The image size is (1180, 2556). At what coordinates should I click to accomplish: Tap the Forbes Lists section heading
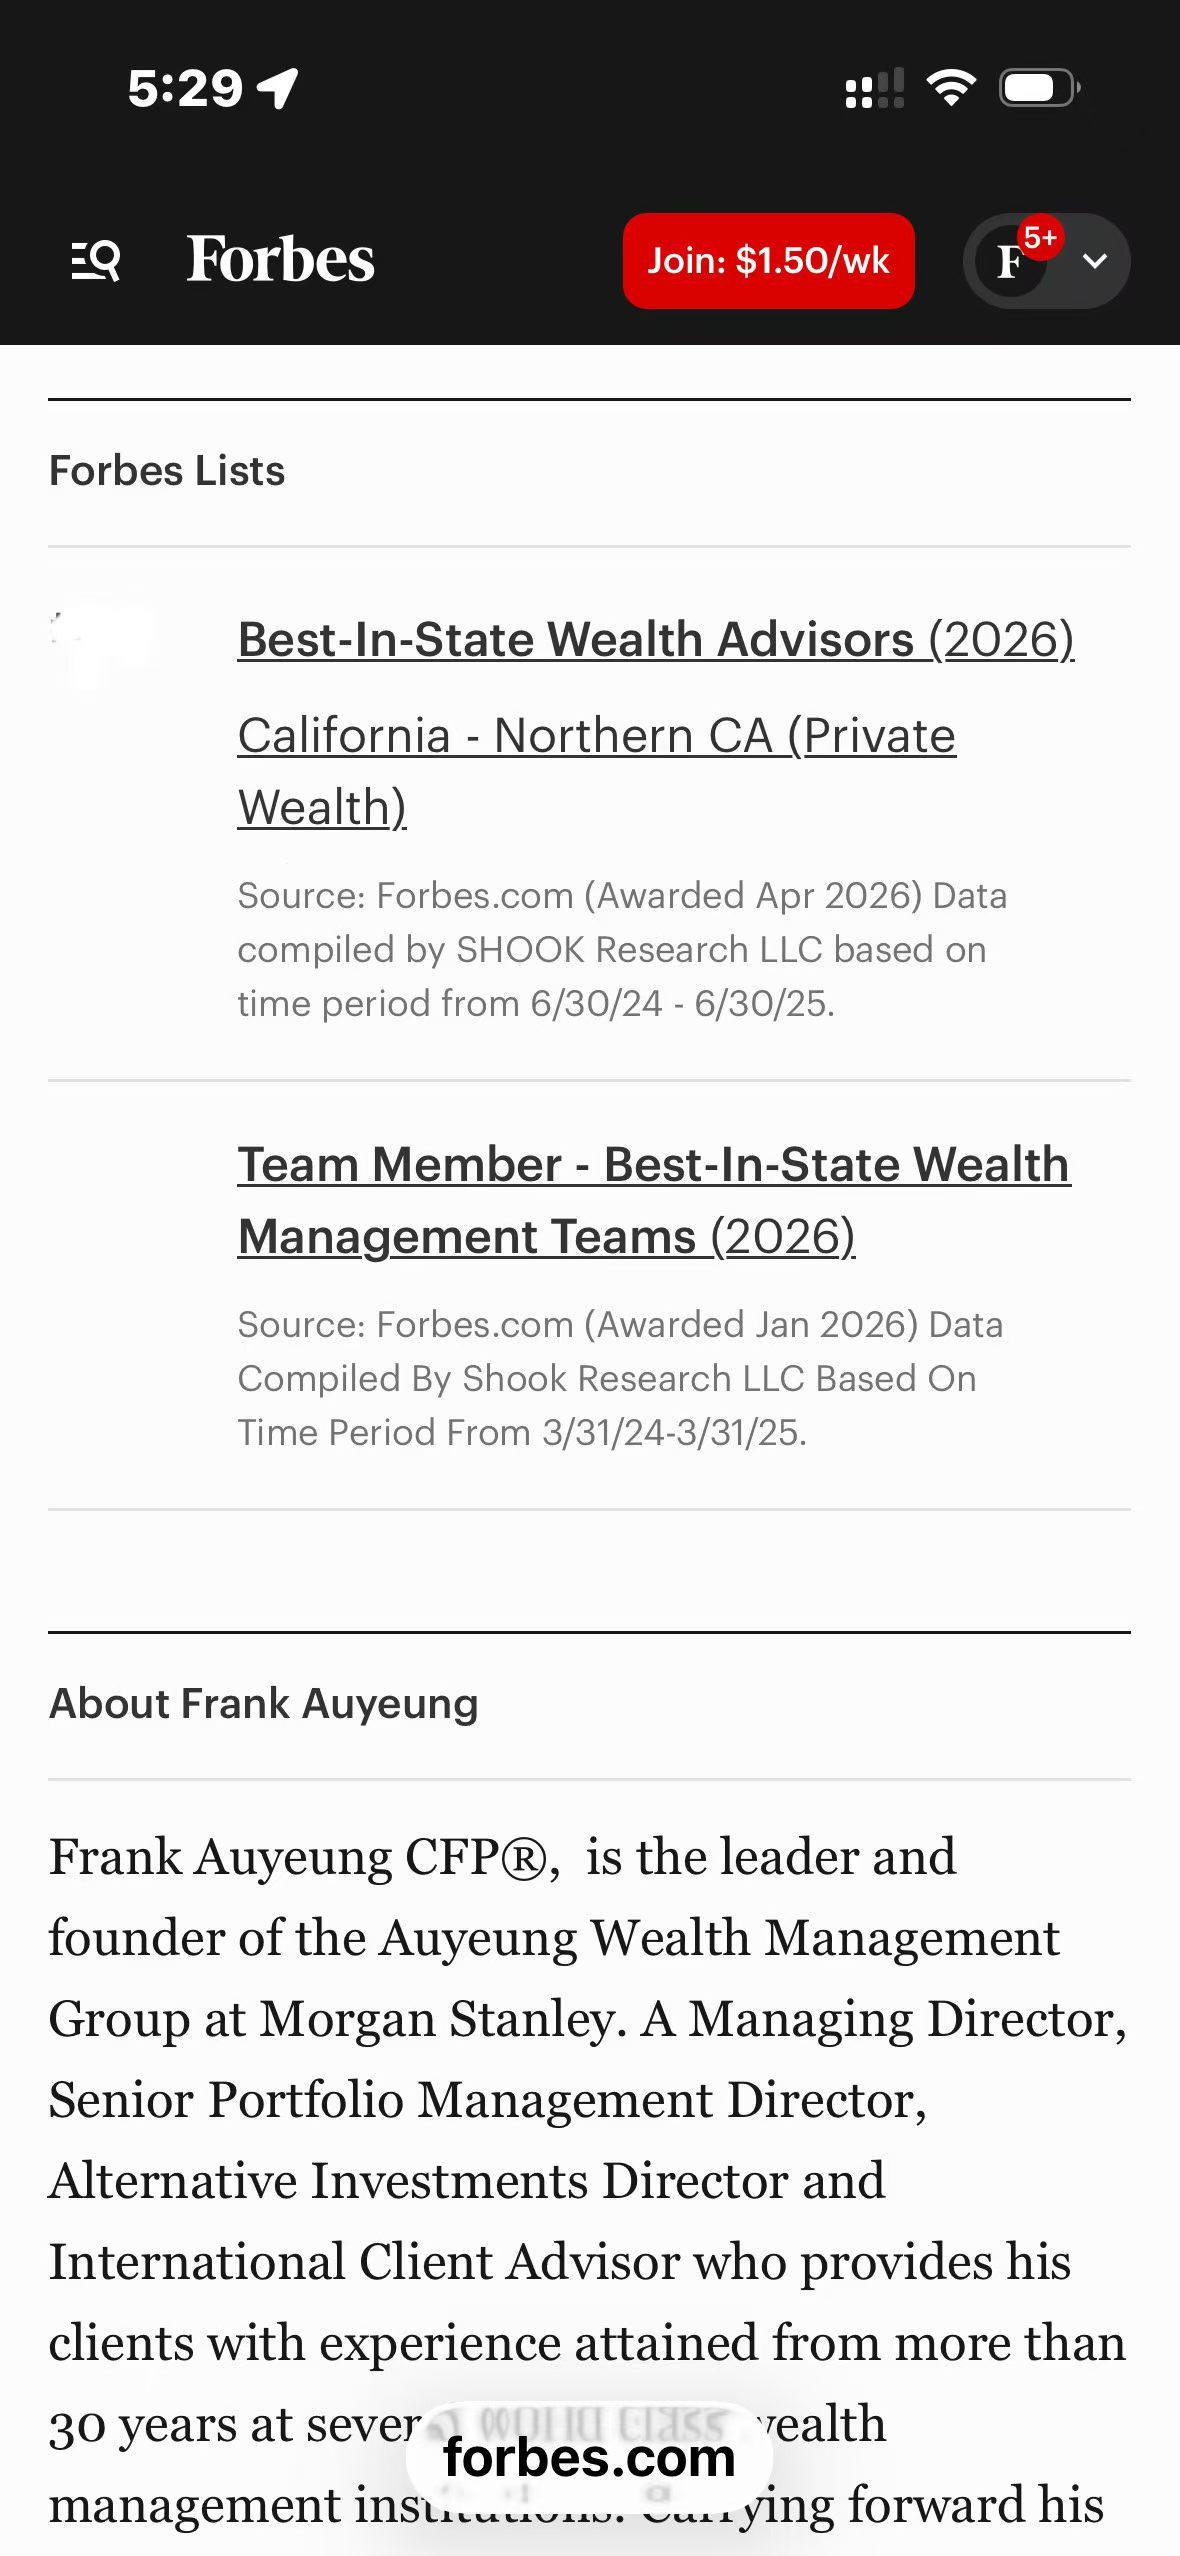click(167, 471)
